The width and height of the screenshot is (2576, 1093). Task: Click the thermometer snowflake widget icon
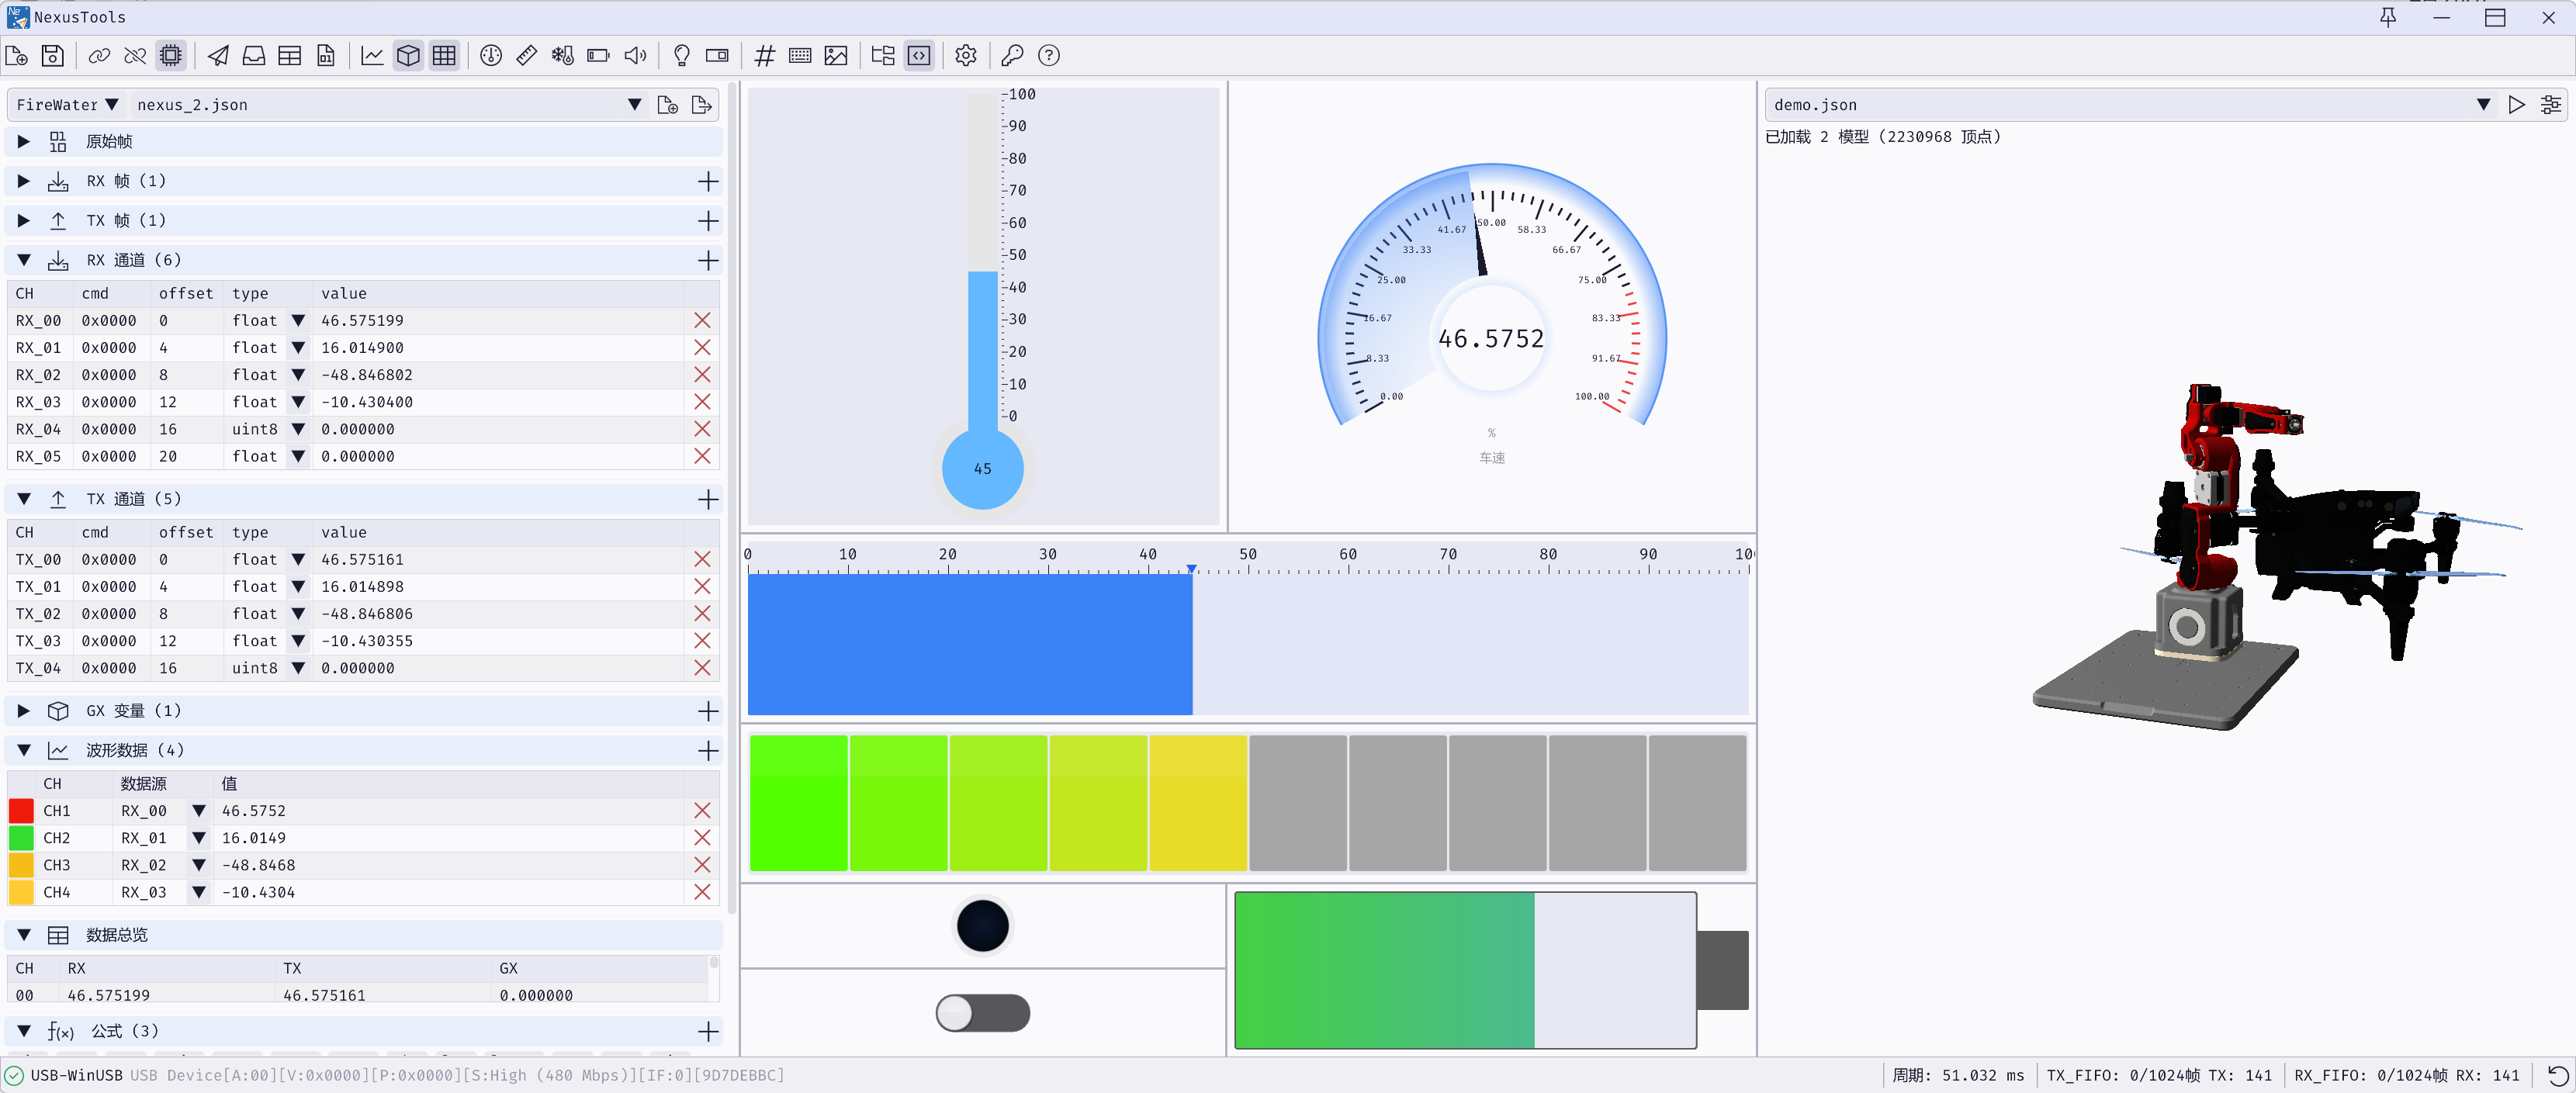(x=562, y=56)
